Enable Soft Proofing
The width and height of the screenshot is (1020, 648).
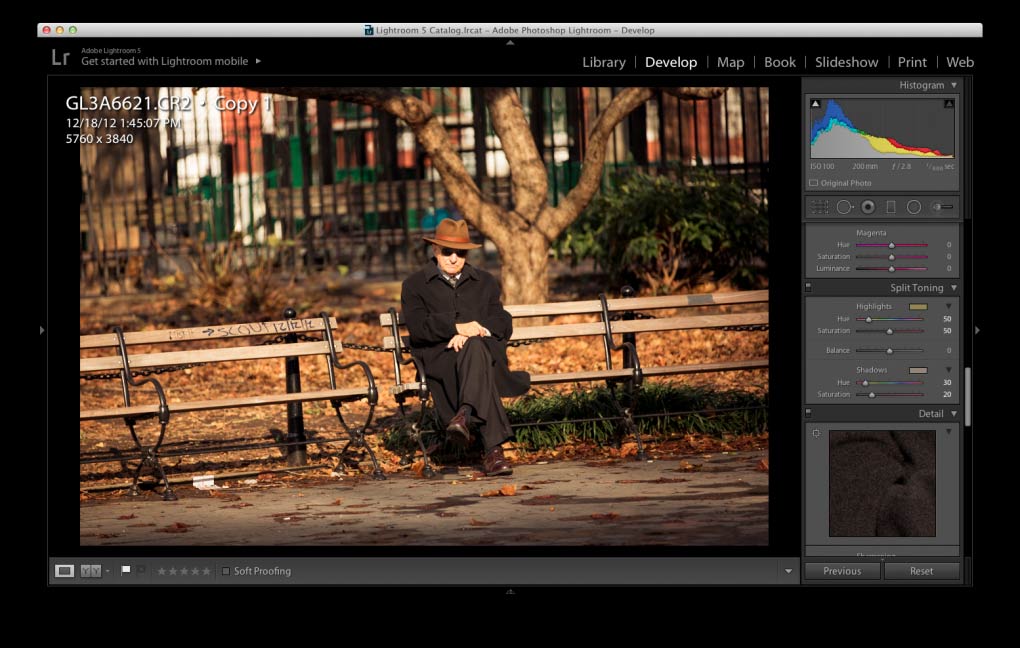pyautogui.click(x=226, y=570)
